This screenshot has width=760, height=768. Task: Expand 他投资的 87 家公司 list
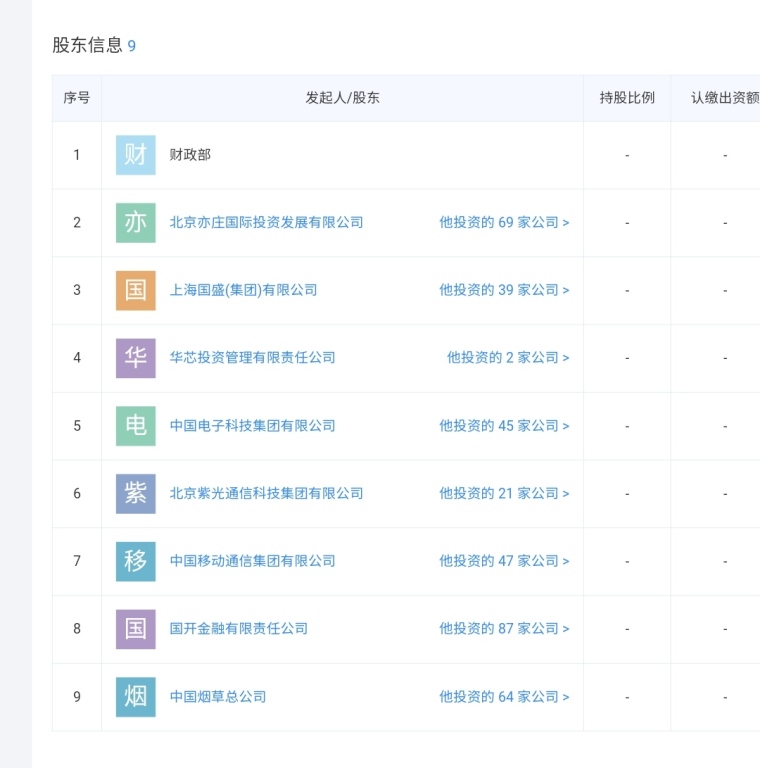(x=504, y=628)
